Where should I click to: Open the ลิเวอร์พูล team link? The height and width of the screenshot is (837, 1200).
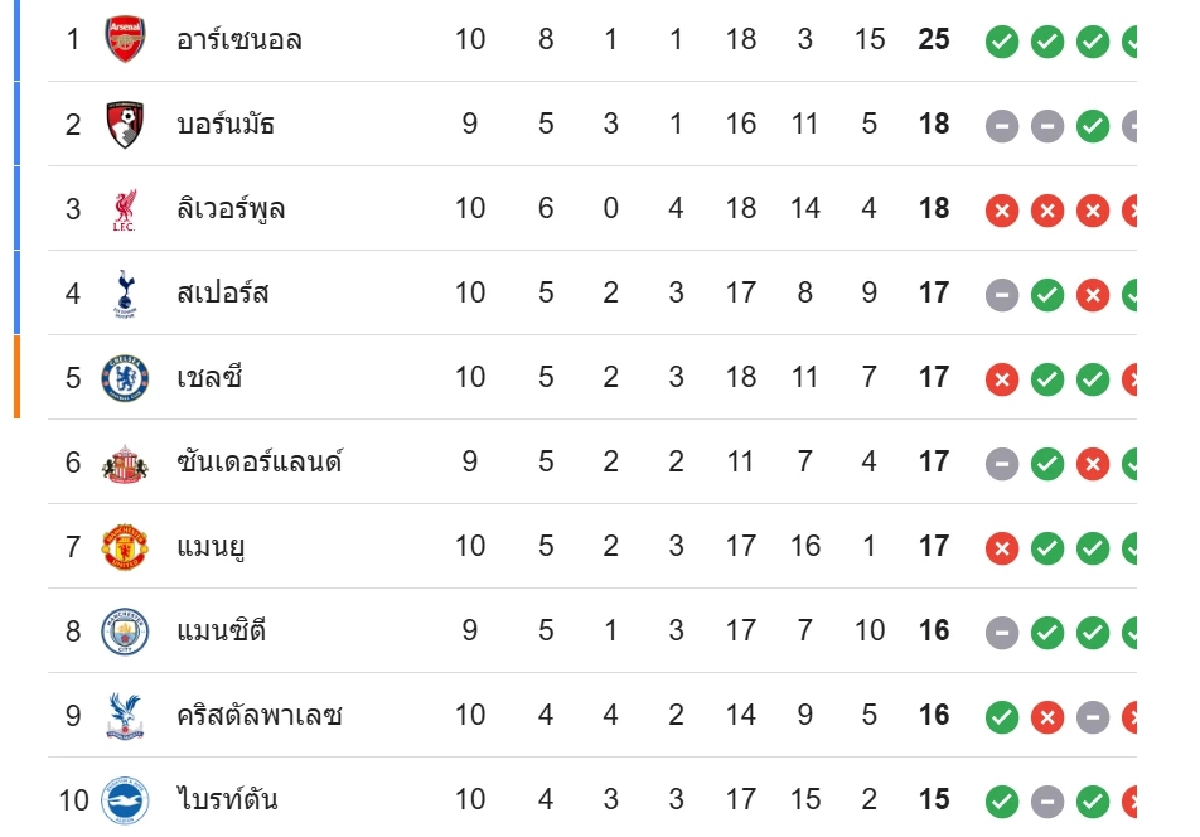(231, 209)
